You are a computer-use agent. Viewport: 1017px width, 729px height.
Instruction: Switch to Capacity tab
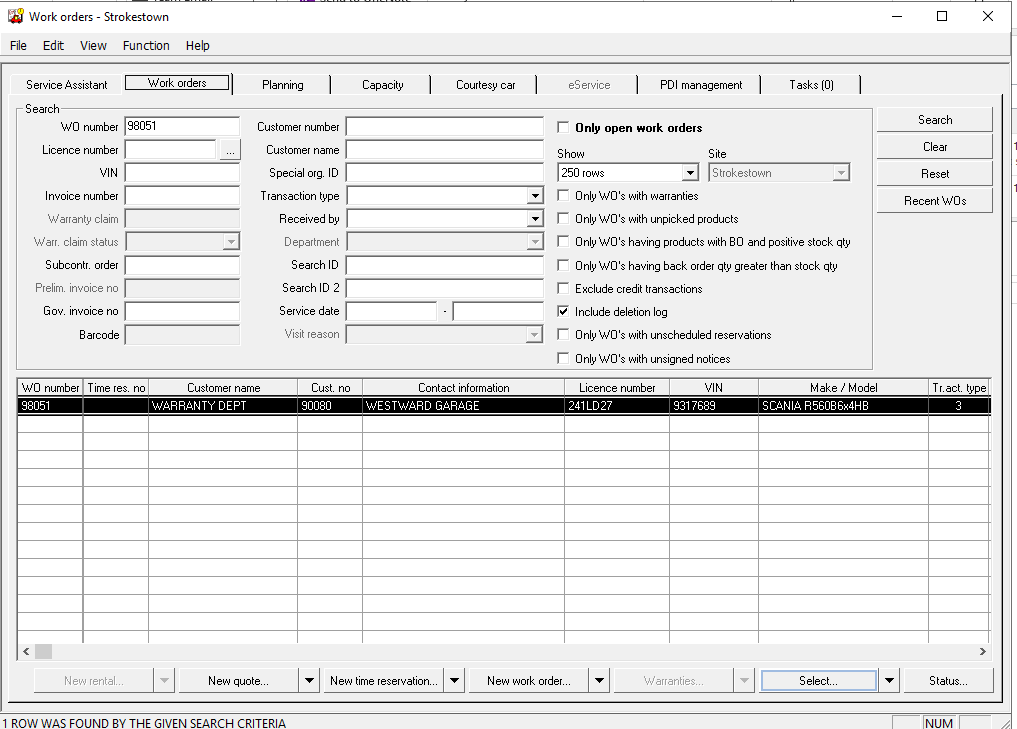(x=383, y=85)
